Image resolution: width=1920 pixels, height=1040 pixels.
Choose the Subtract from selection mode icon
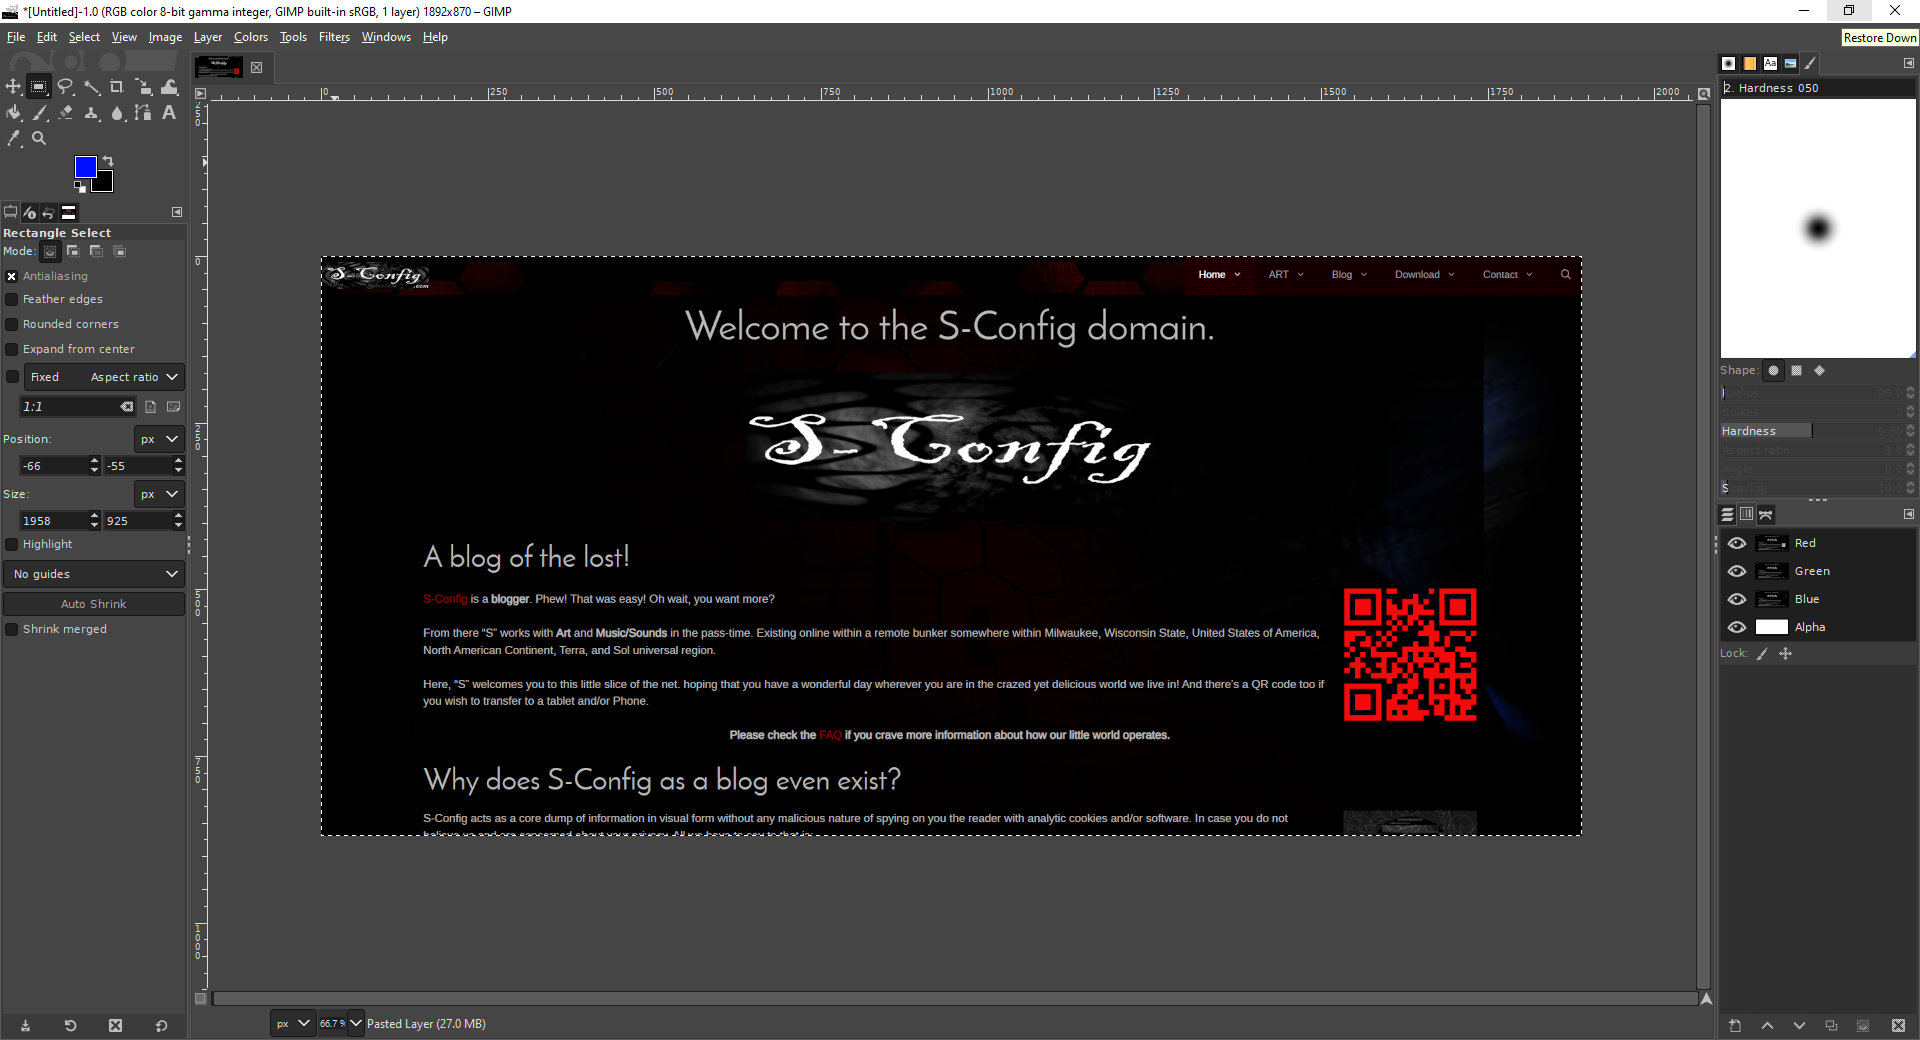[96, 251]
